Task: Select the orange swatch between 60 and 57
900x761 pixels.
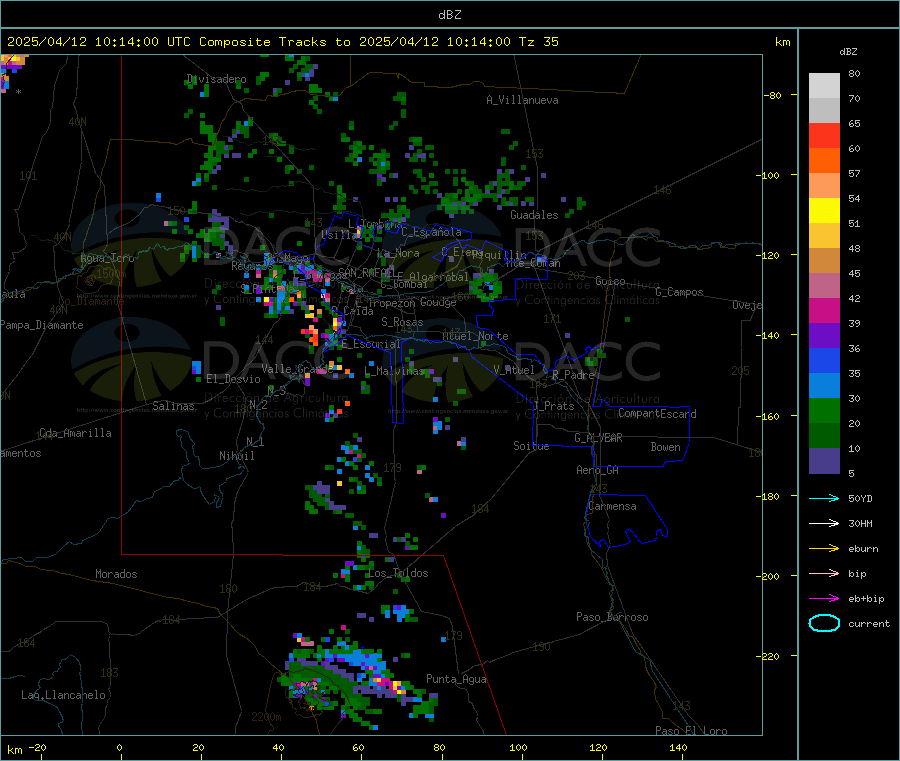Action: (x=824, y=161)
